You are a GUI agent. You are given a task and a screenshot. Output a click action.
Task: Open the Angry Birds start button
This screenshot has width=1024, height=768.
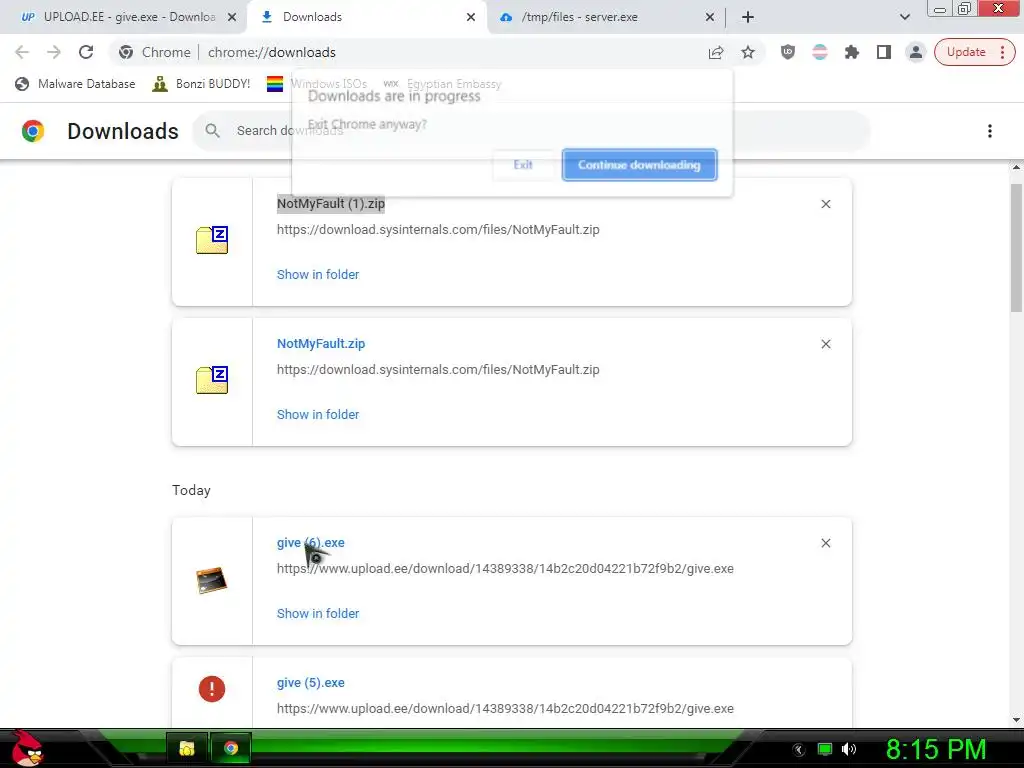(27, 748)
